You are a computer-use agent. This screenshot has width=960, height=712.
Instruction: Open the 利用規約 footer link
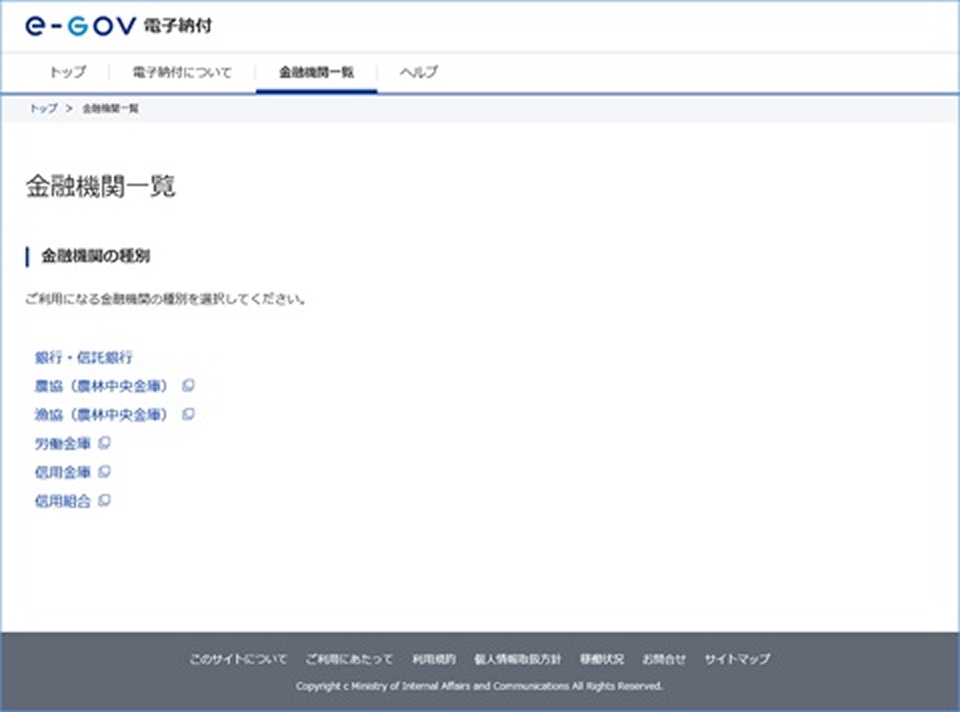click(x=434, y=659)
